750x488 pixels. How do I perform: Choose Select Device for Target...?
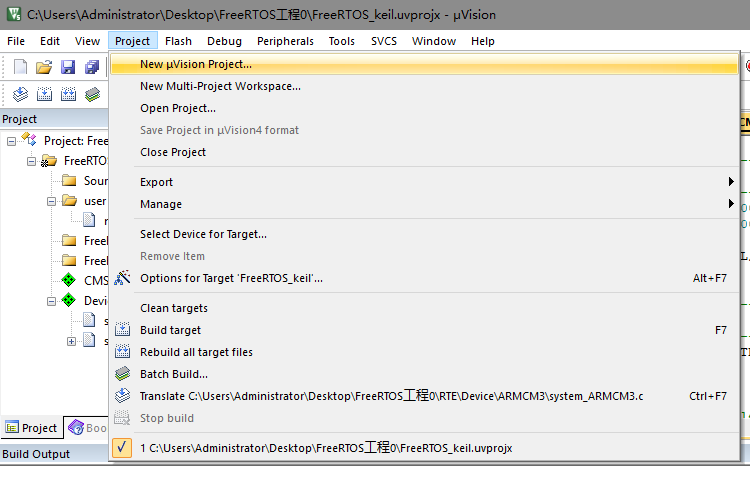point(425,234)
